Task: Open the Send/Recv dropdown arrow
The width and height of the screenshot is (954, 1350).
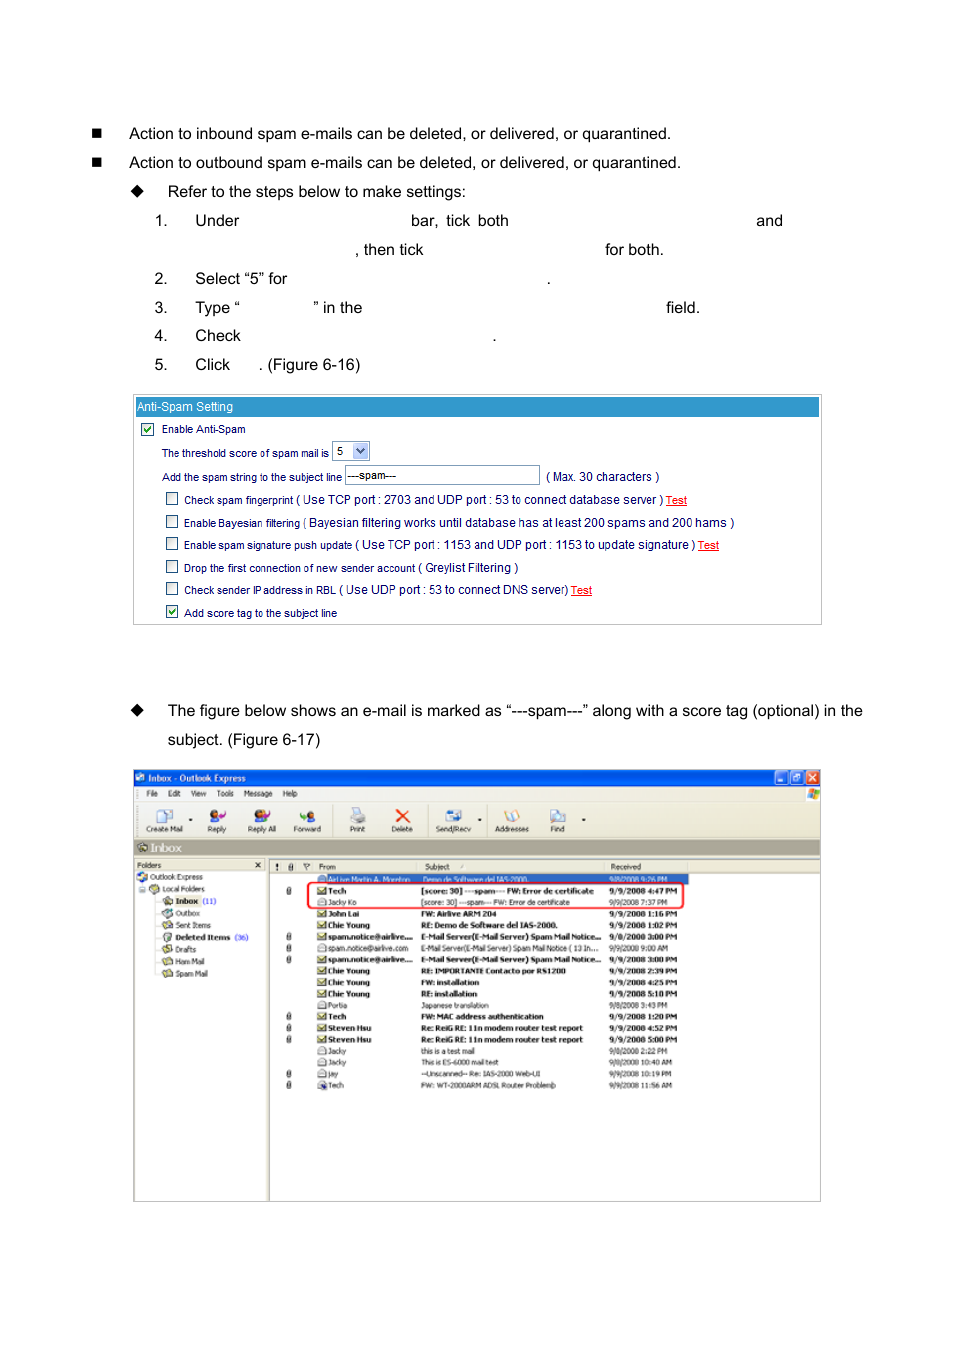Action: pyautogui.click(x=479, y=820)
